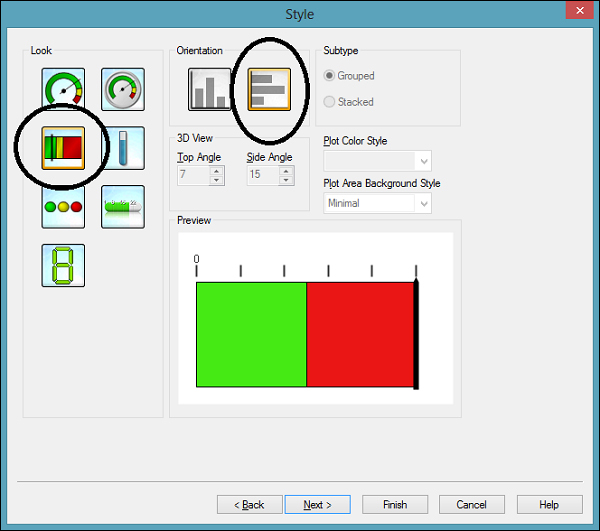Click the red section of the preview gauge

tap(360, 335)
